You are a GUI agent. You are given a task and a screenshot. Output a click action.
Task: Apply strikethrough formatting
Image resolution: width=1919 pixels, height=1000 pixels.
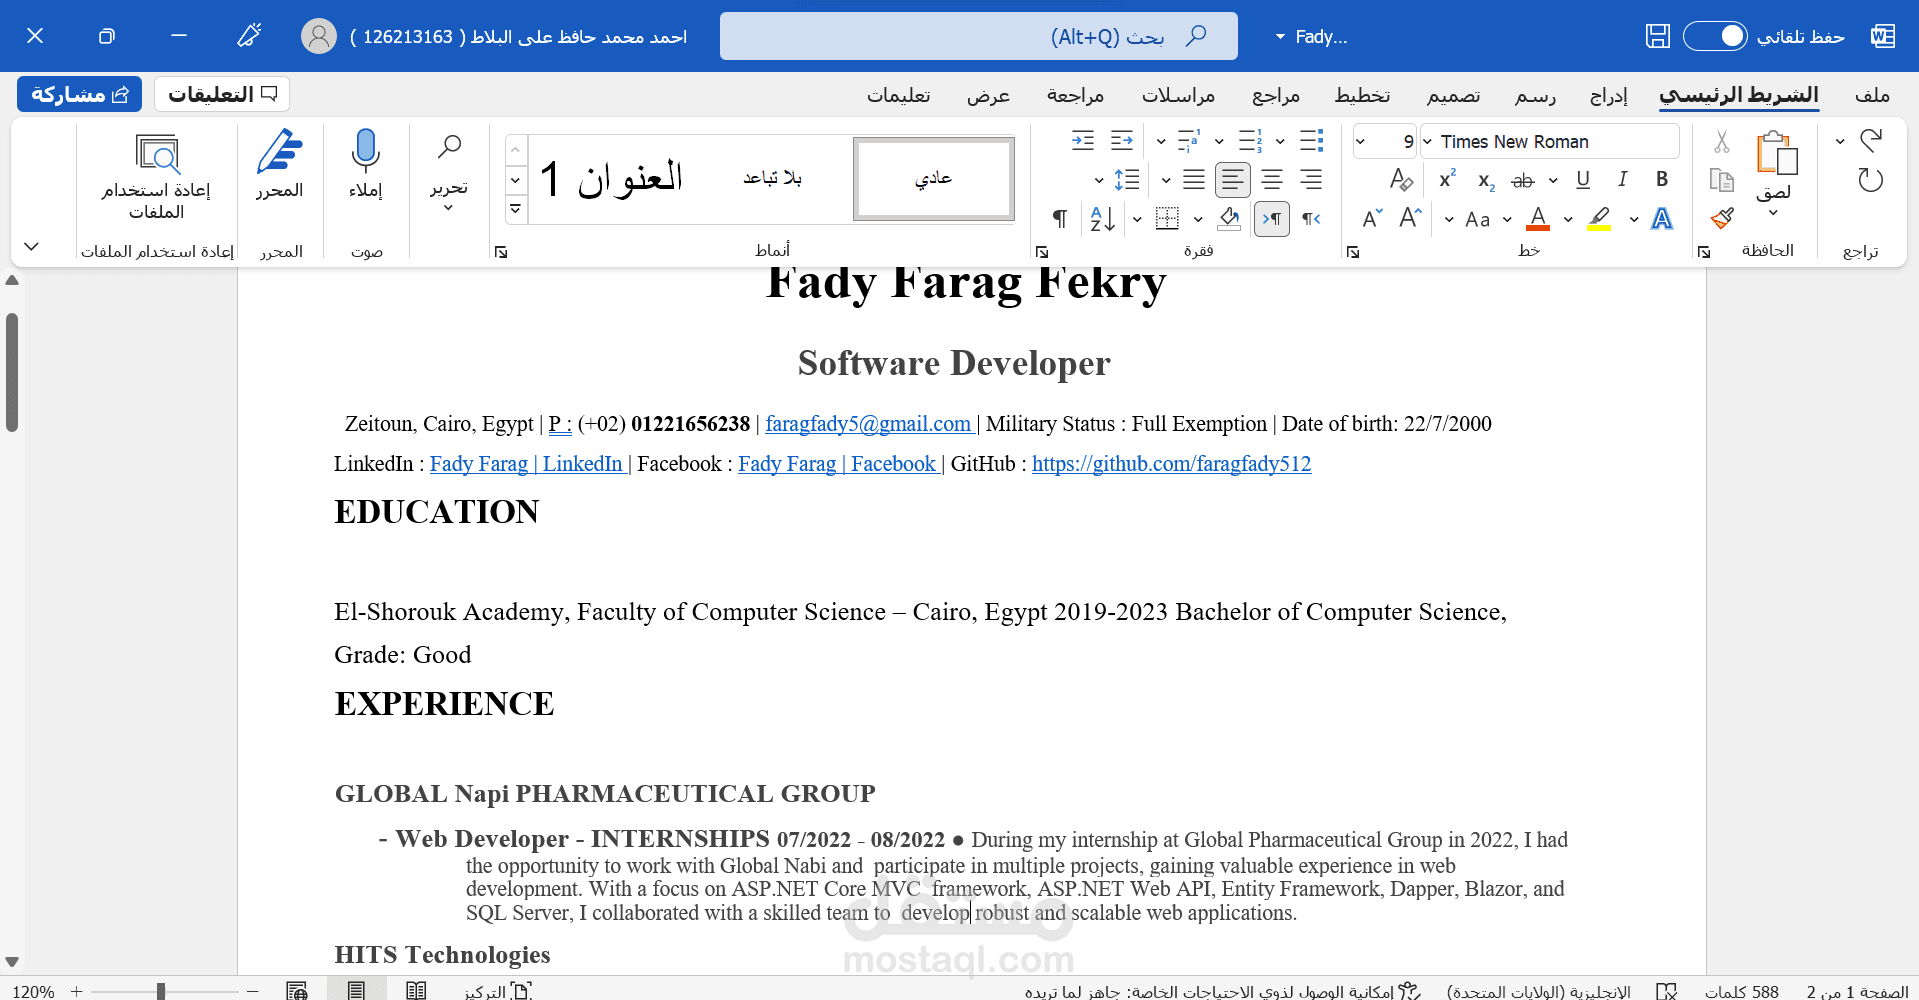[1523, 180]
